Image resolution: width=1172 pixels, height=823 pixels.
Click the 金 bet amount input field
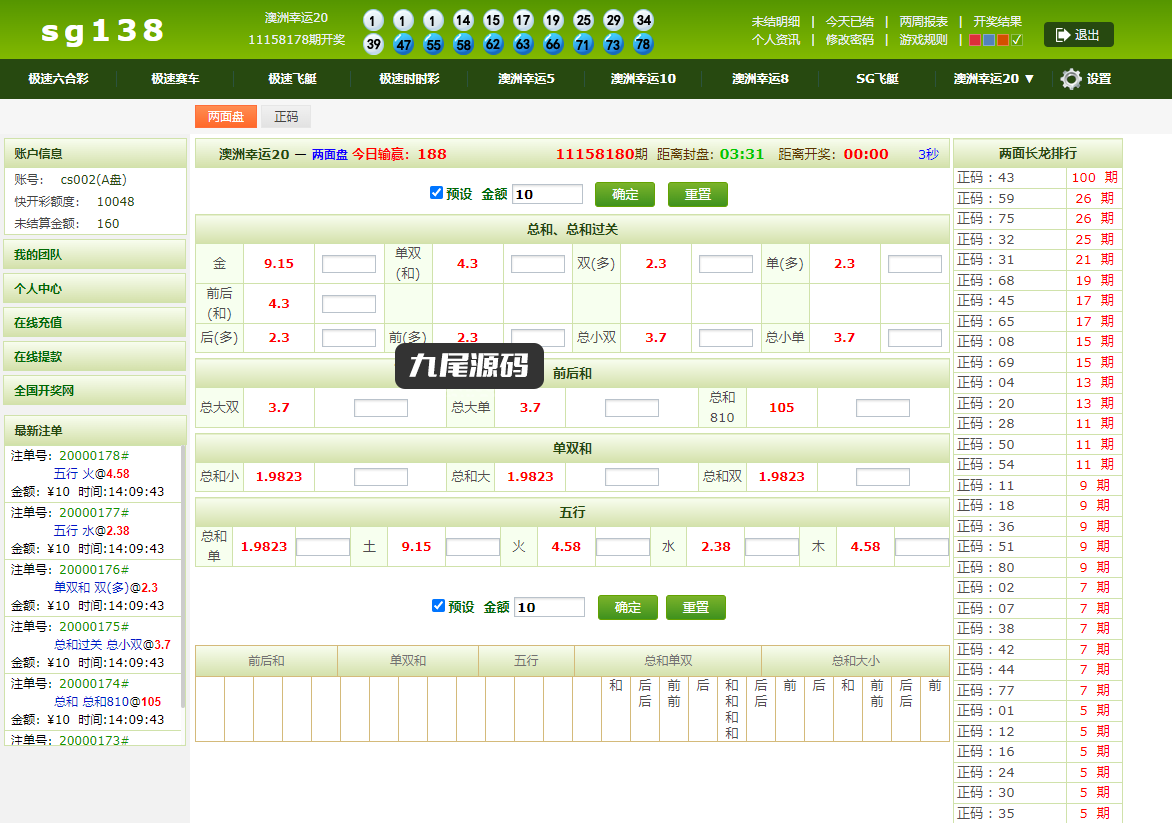(x=348, y=264)
